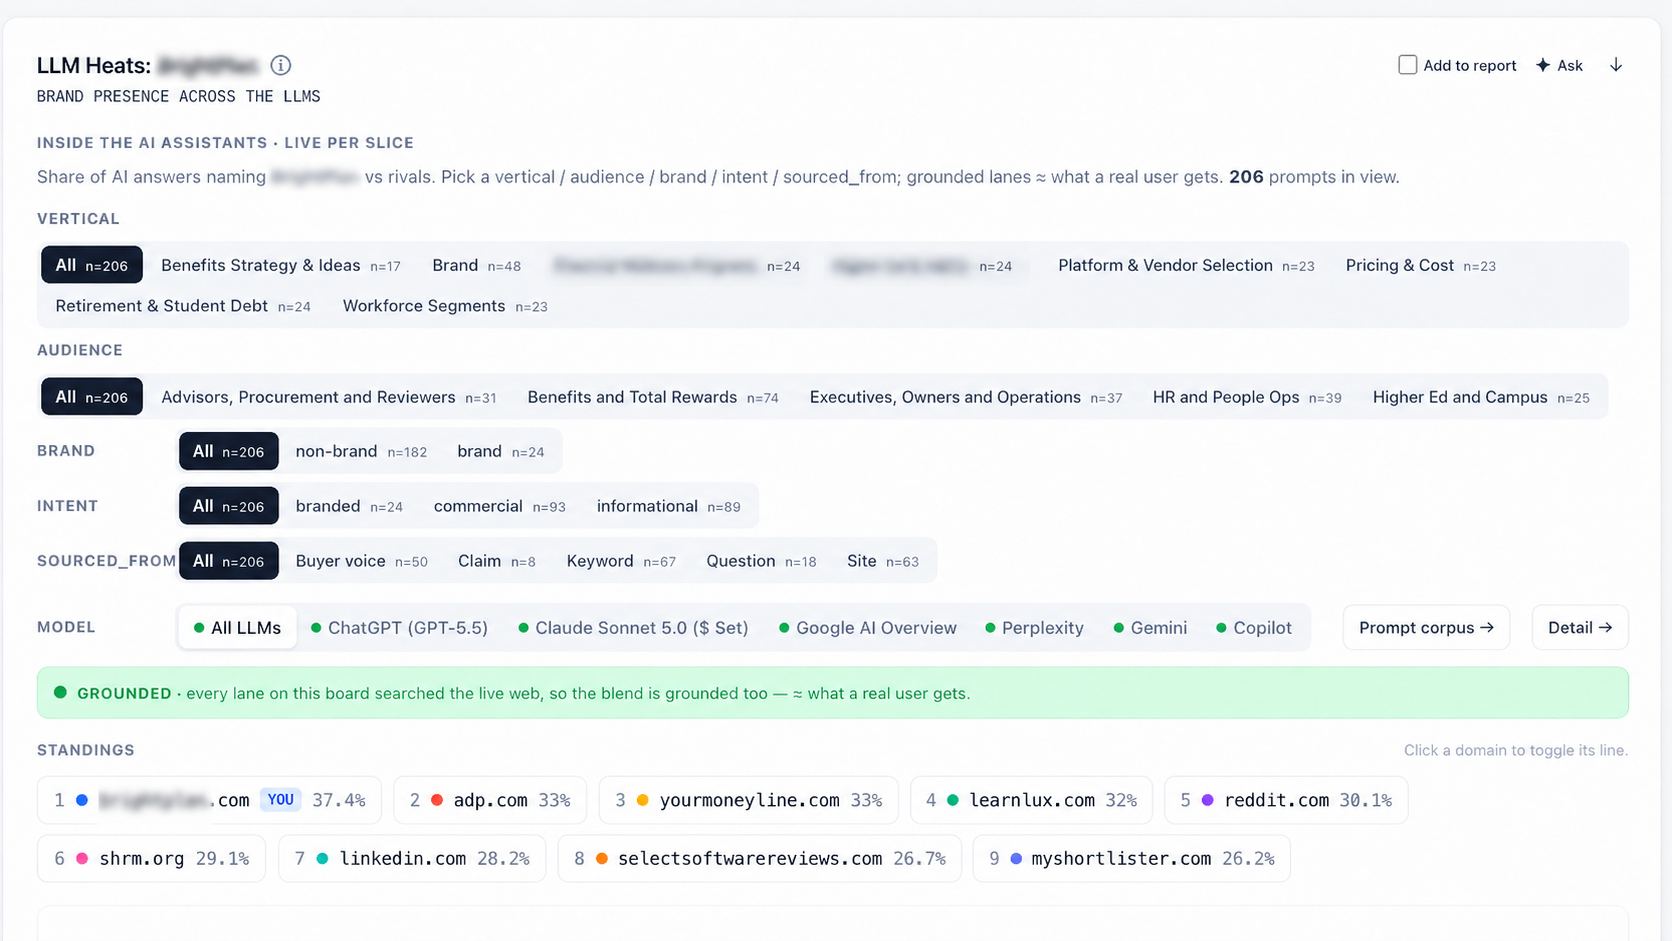
Task: Click the download arrow icon
Action: pyautogui.click(x=1616, y=65)
